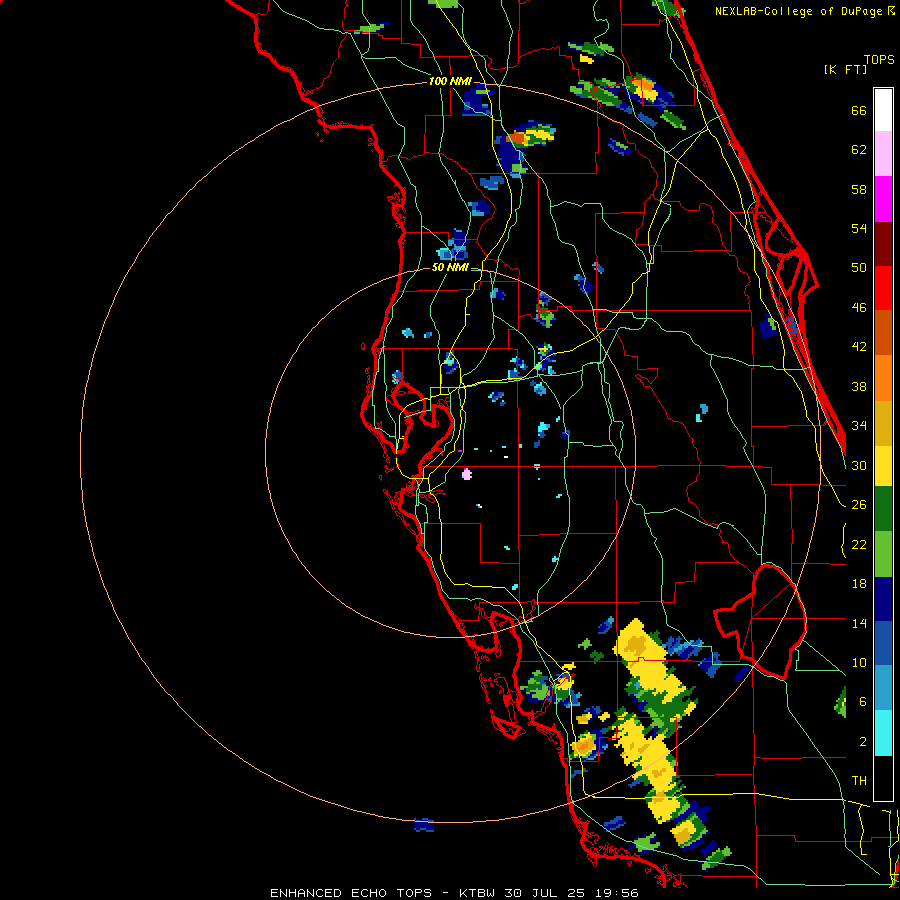Click the 18 legend value
Viewport: 900px width, 900px height.
(859, 584)
